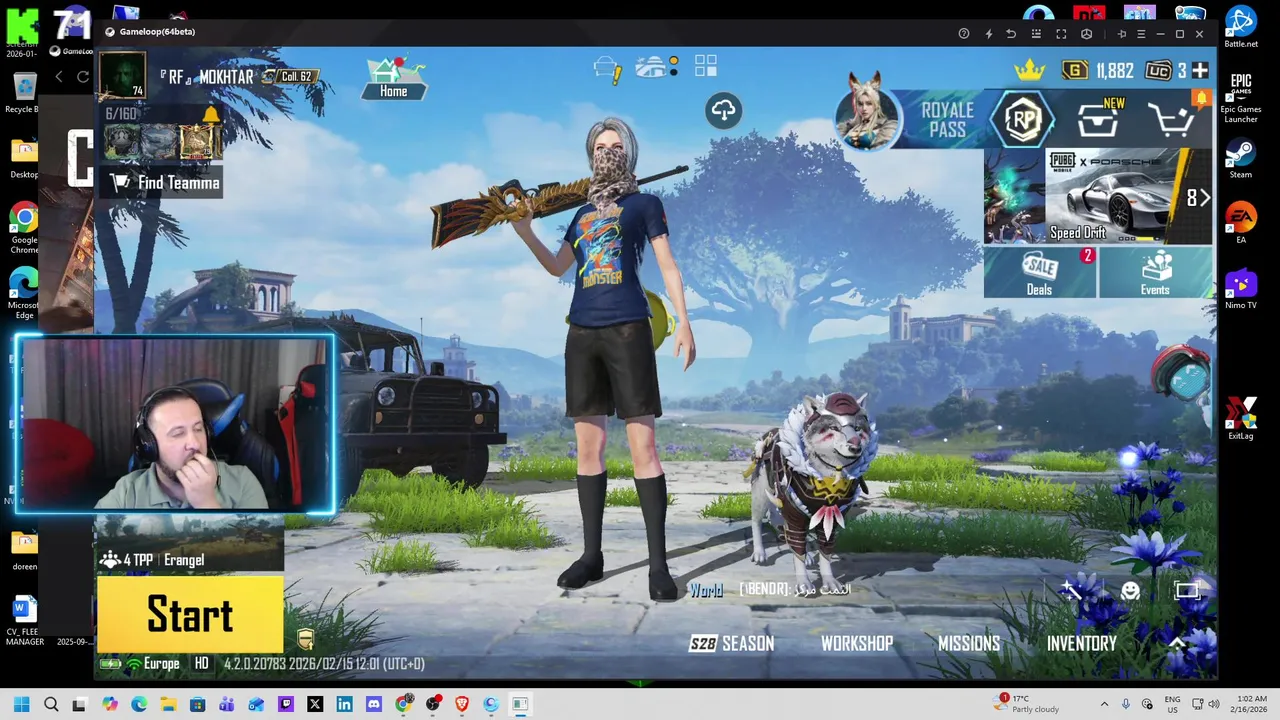
Task: Open Discord from the taskbar
Action: click(374, 704)
